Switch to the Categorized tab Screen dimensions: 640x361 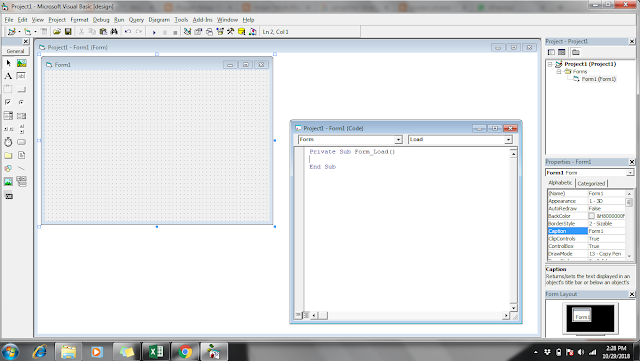click(591, 183)
